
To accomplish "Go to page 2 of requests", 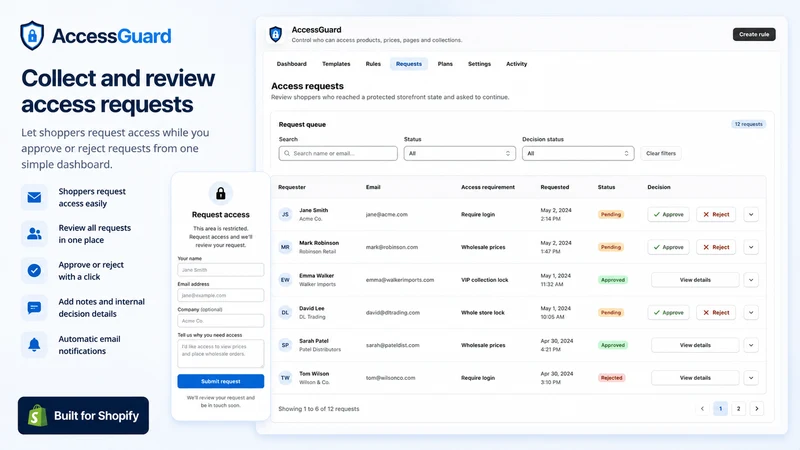I will [x=738, y=409].
